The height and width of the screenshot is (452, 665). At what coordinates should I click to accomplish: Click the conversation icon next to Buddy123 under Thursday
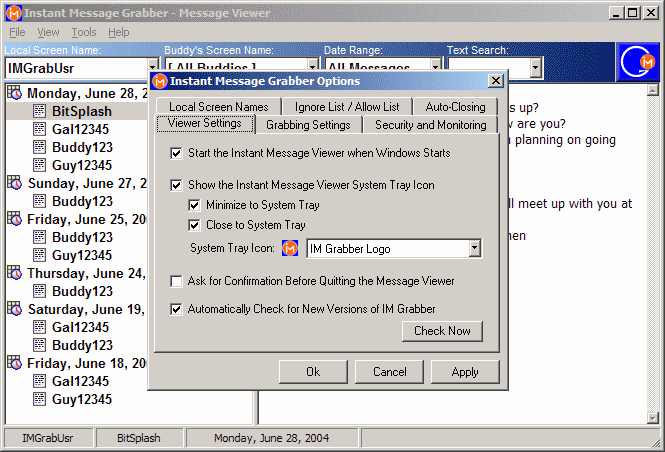[x=39, y=291]
